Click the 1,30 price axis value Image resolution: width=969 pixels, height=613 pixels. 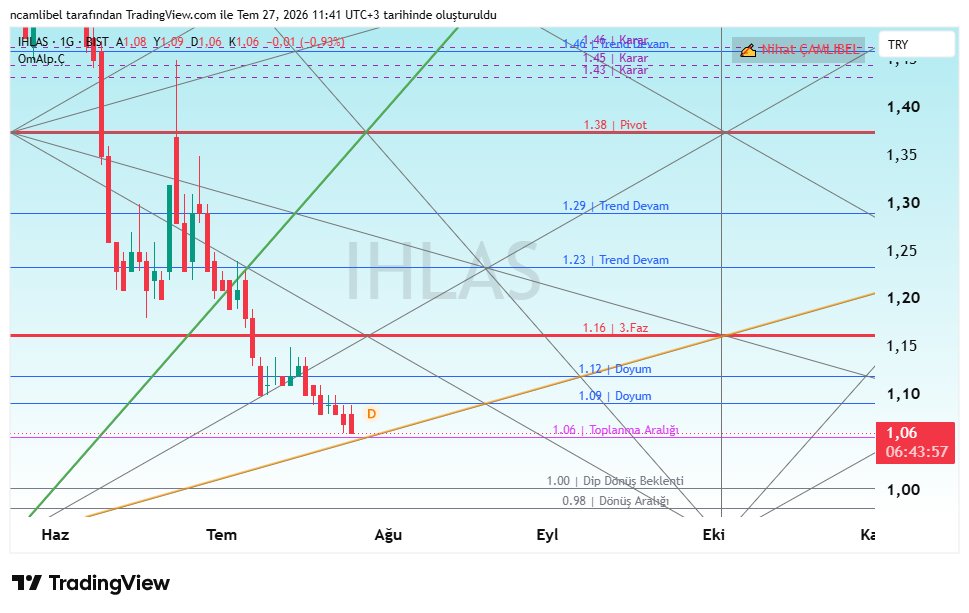pos(903,203)
